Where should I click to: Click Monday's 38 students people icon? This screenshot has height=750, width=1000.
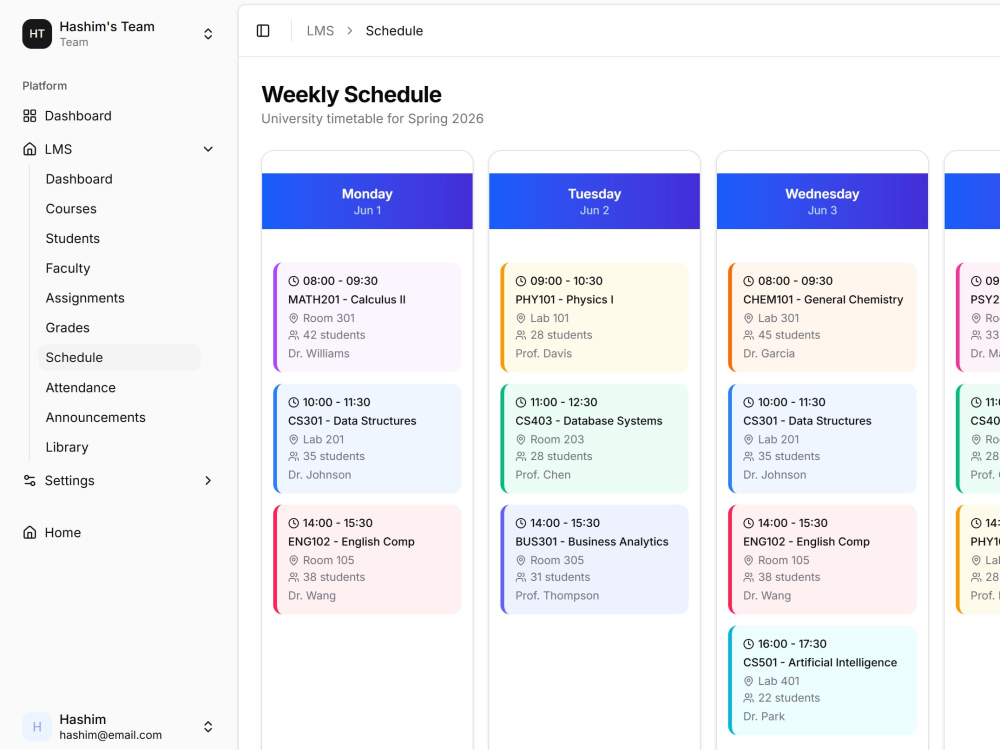coord(293,577)
